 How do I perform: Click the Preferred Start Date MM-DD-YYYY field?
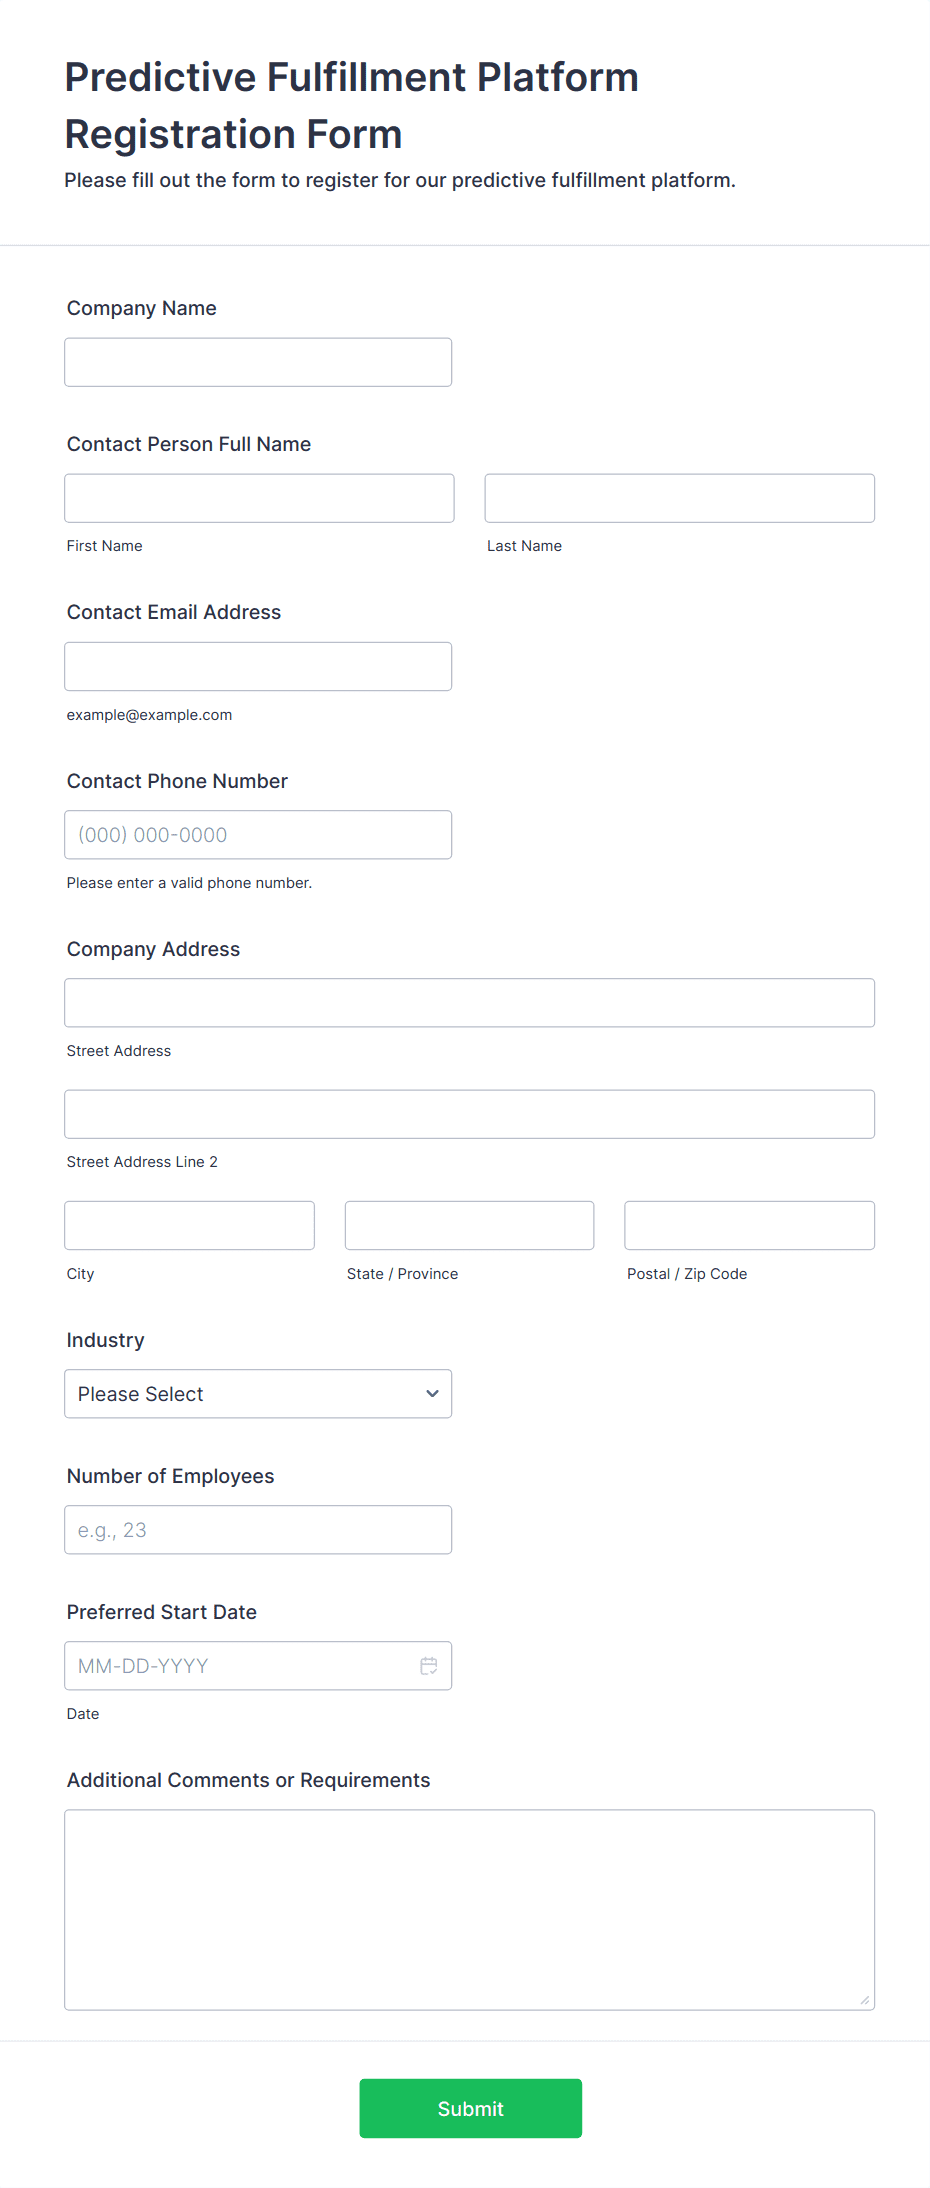pos(240,1665)
